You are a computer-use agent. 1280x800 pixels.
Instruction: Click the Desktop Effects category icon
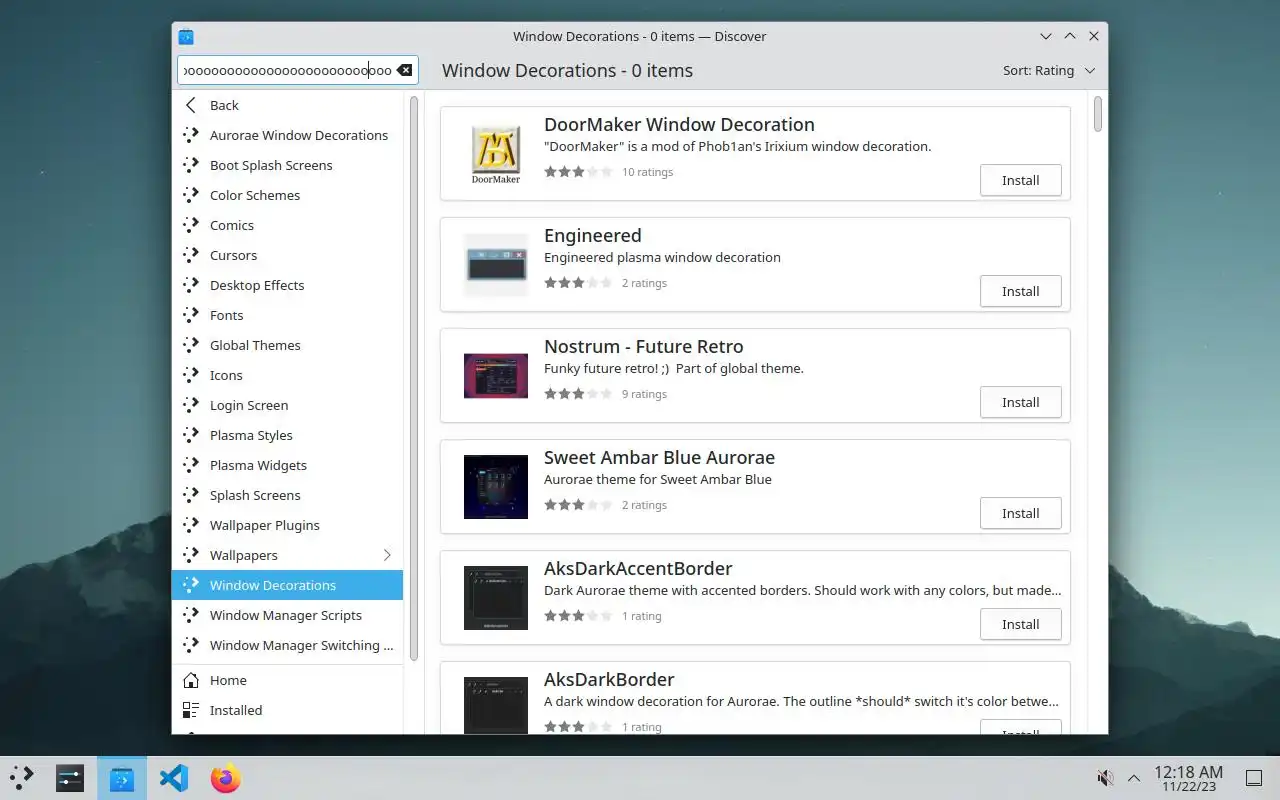[191, 285]
